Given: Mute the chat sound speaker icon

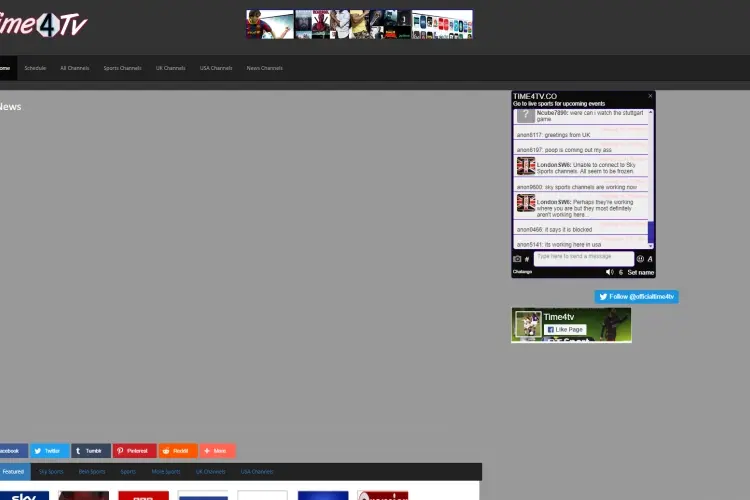Looking at the screenshot, I should click(609, 272).
